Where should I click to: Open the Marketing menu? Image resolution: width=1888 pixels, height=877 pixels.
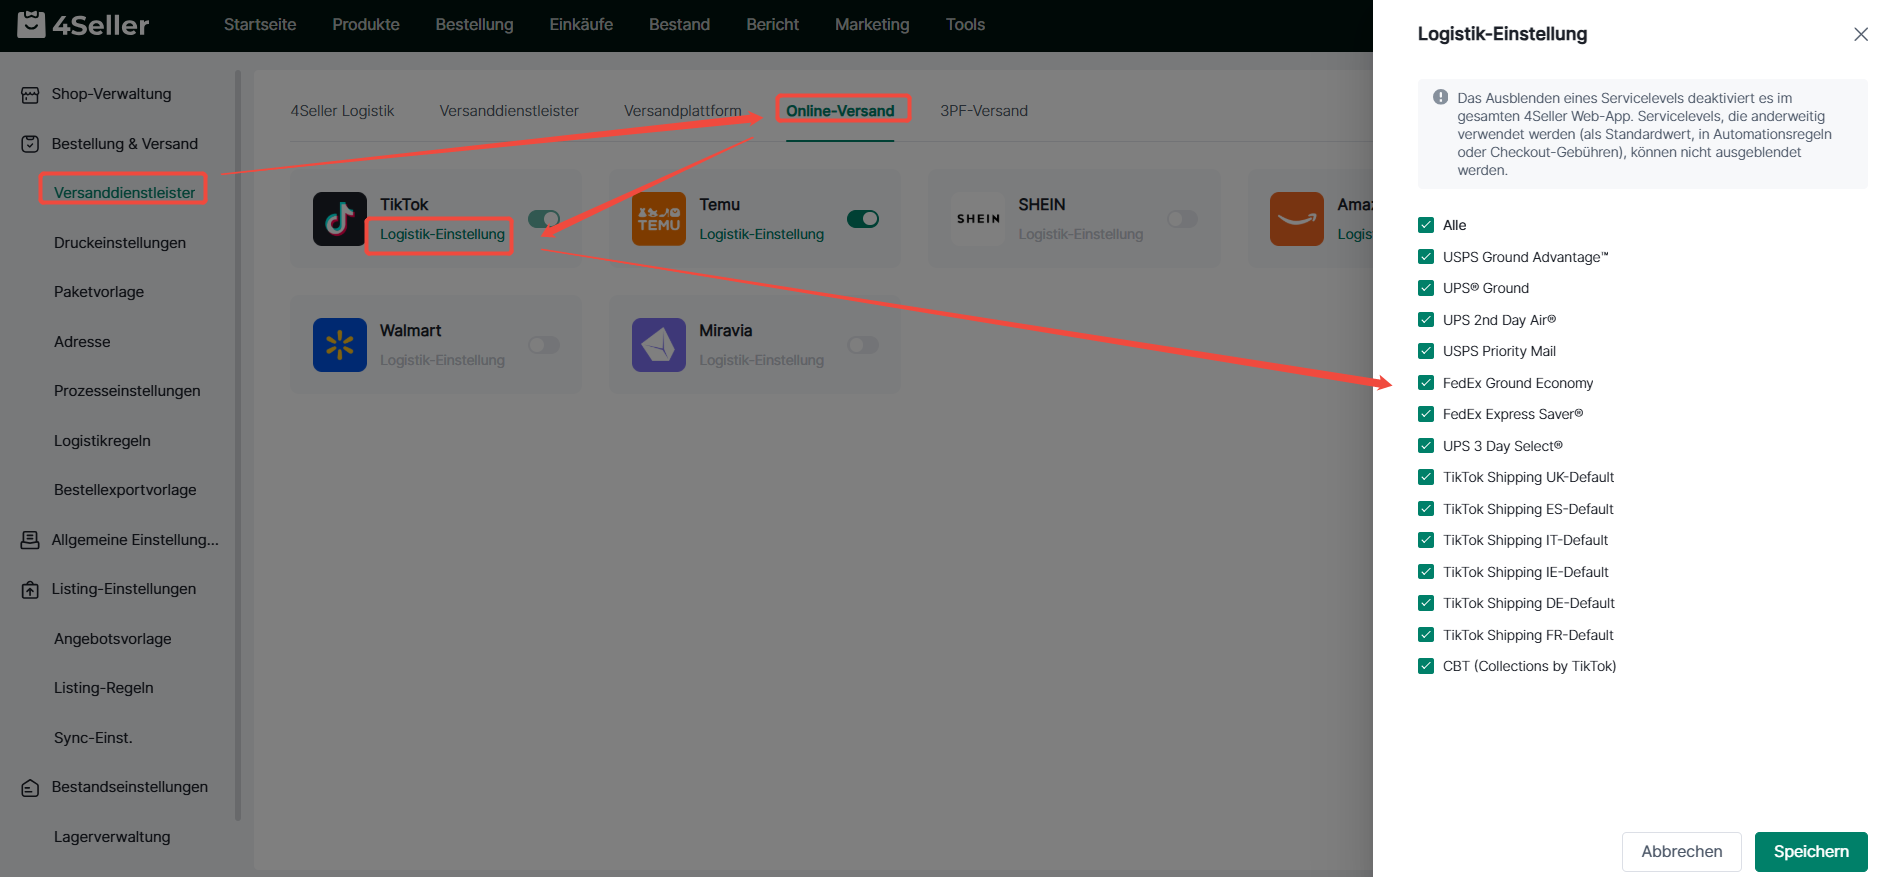872,24
